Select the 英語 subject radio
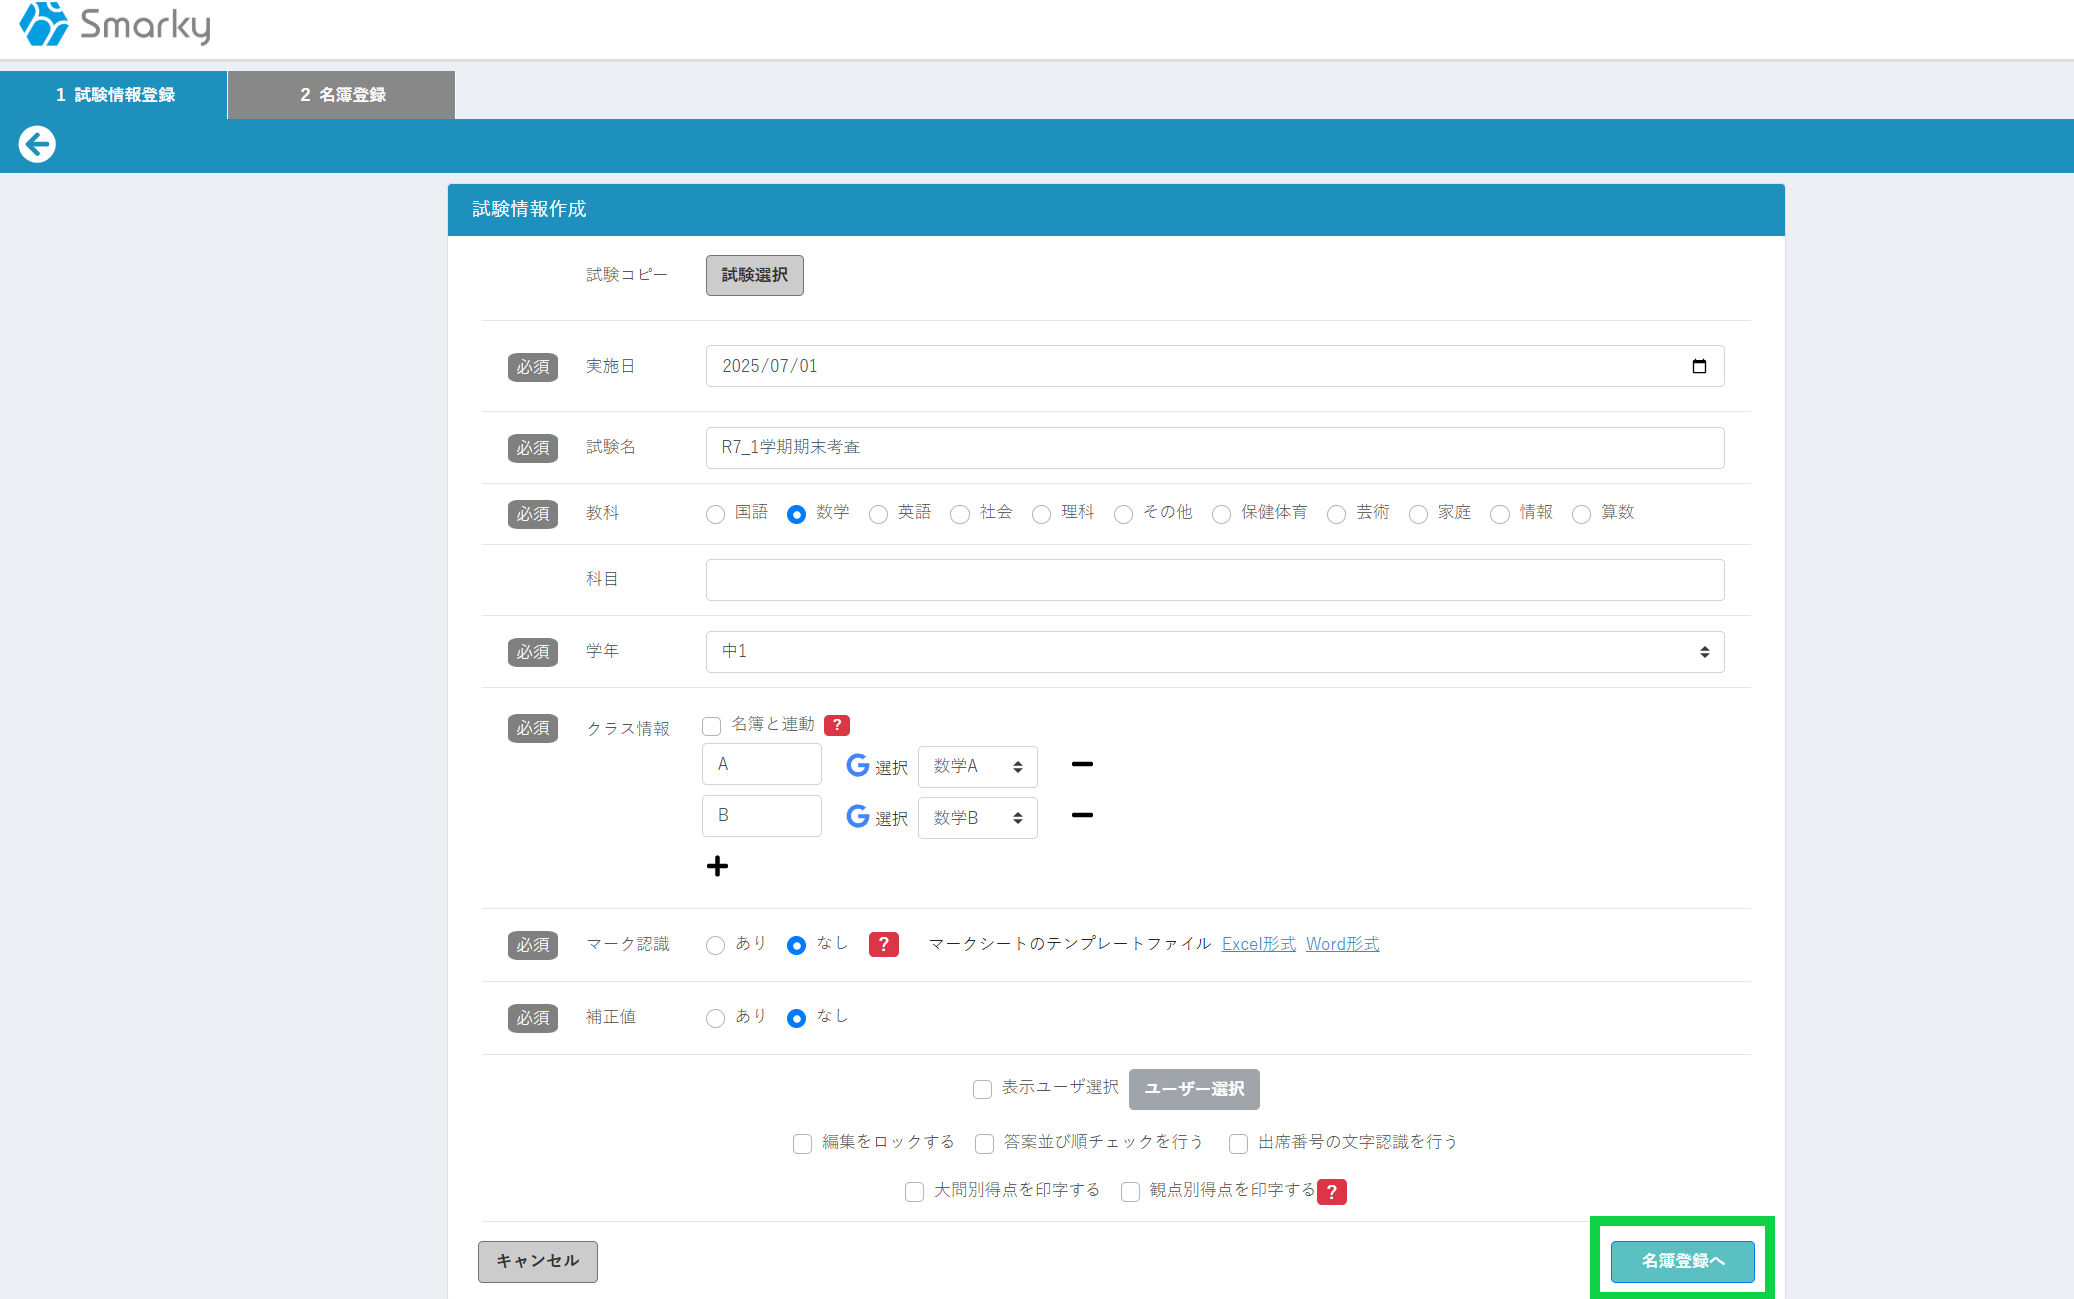This screenshot has width=2074, height=1299. pos(878,514)
